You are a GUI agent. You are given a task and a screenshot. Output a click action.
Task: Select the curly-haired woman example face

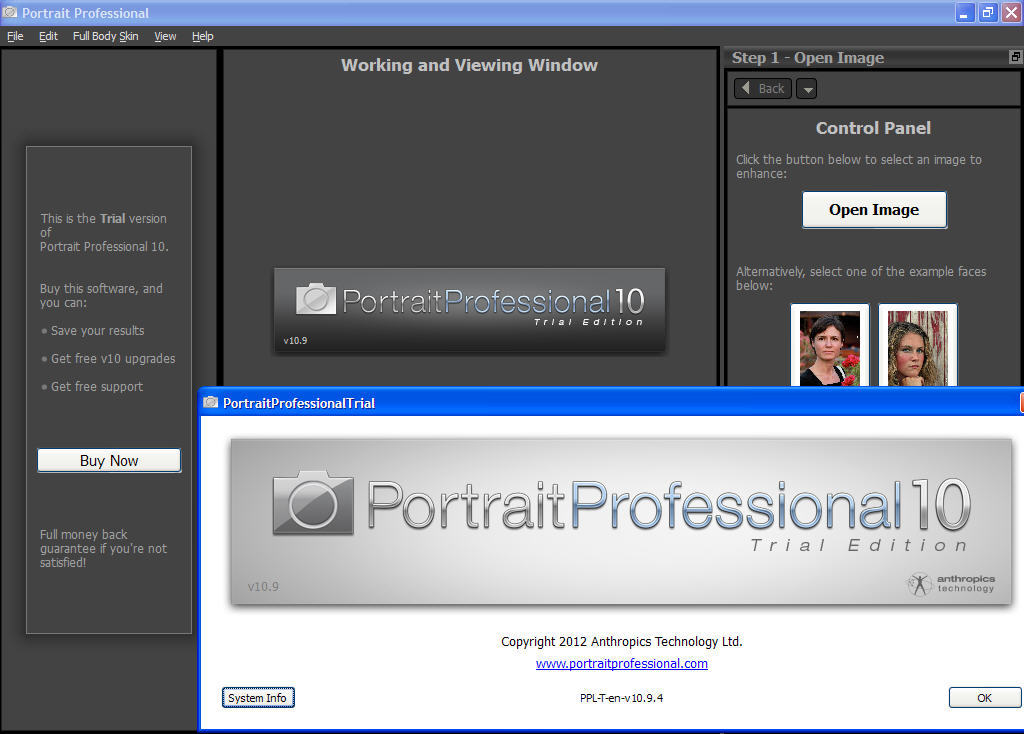click(918, 345)
